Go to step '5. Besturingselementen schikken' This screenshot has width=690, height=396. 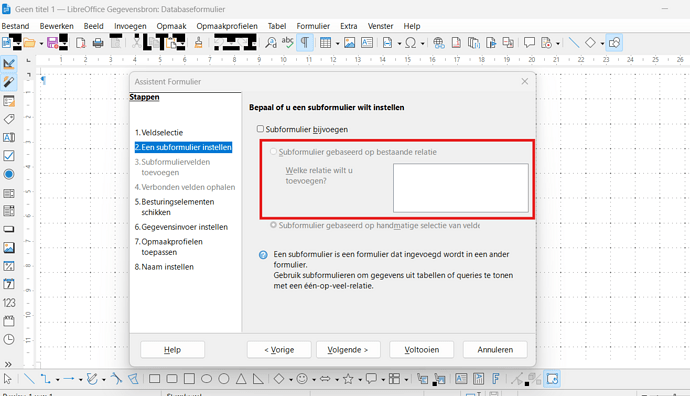click(x=175, y=207)
